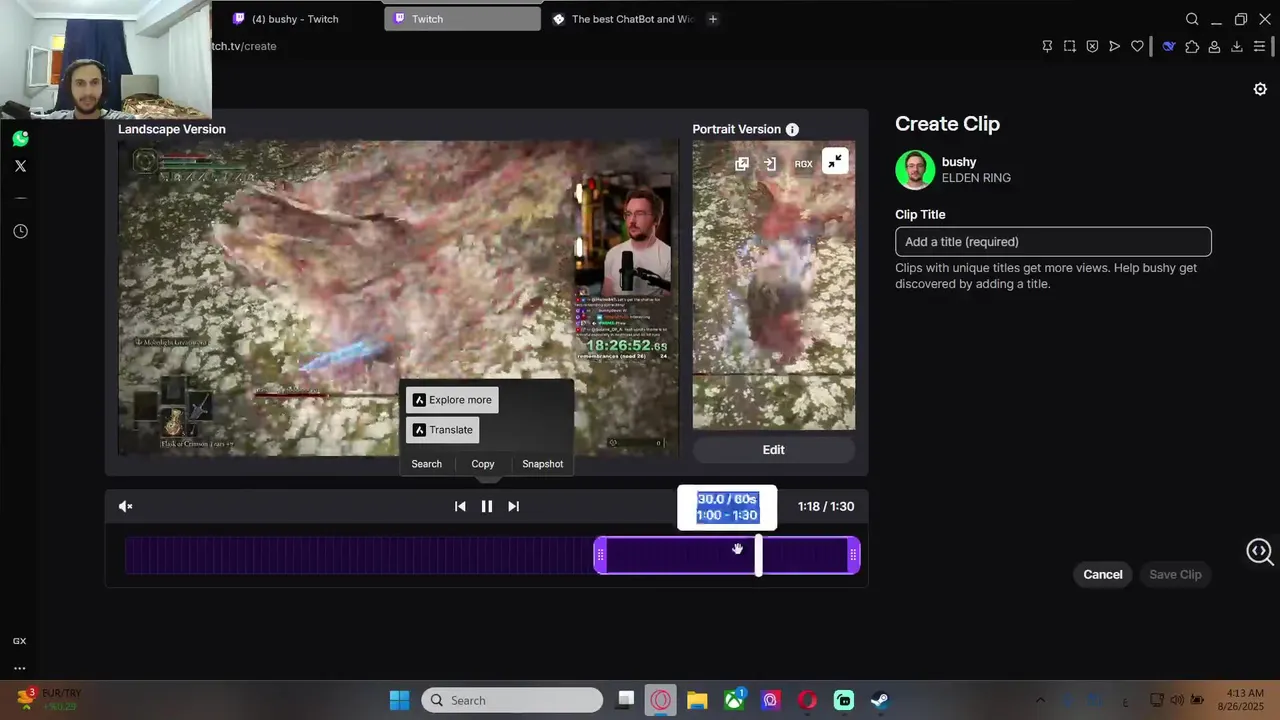Open the send/flow arrow icon
Image resolution: width=1280 pixels, height=720 pixels.
(x=1114, y=46)
